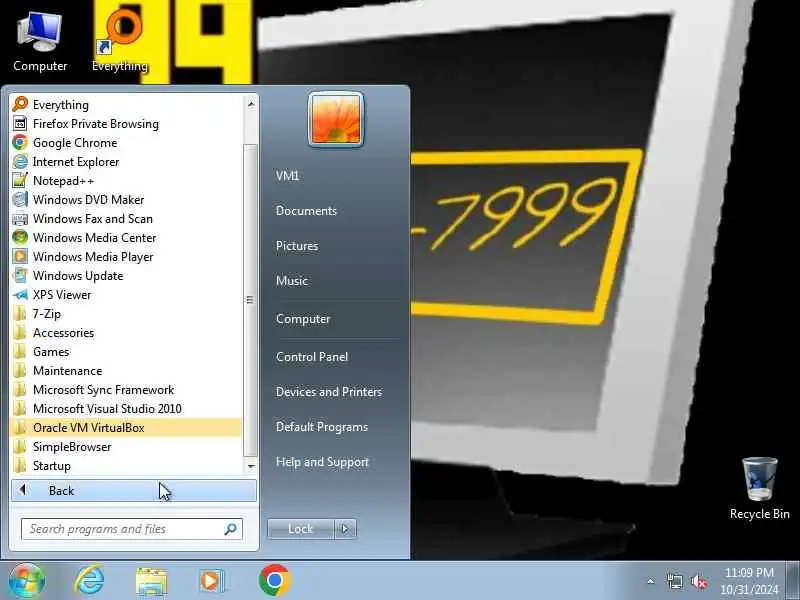The height and width of the screenshot is (600, 800).
Task: Open Everything search from Start menu list
Action: click(x=126, y=105)
